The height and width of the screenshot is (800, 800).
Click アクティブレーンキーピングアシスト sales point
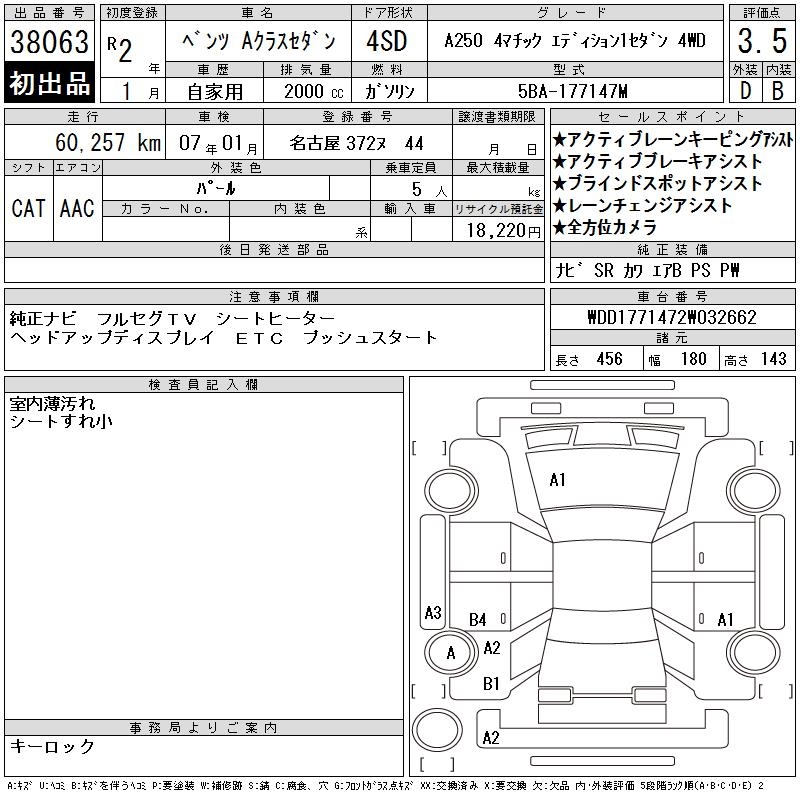(673, 139)
